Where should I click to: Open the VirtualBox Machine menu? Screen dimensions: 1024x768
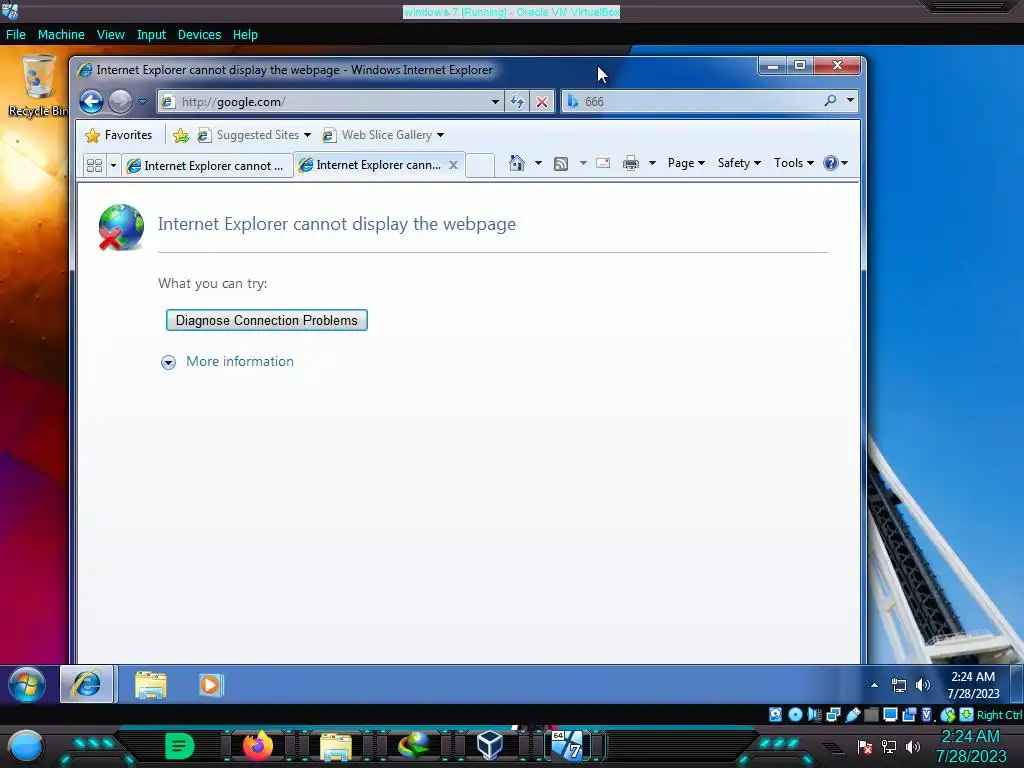(x=61, y=35)
